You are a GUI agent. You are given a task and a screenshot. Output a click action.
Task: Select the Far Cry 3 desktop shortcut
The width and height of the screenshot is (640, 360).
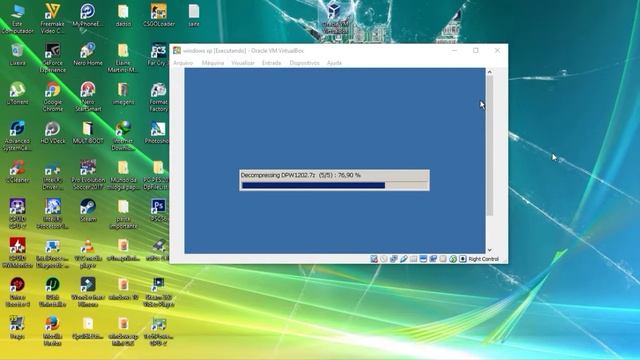click(158, 55)
